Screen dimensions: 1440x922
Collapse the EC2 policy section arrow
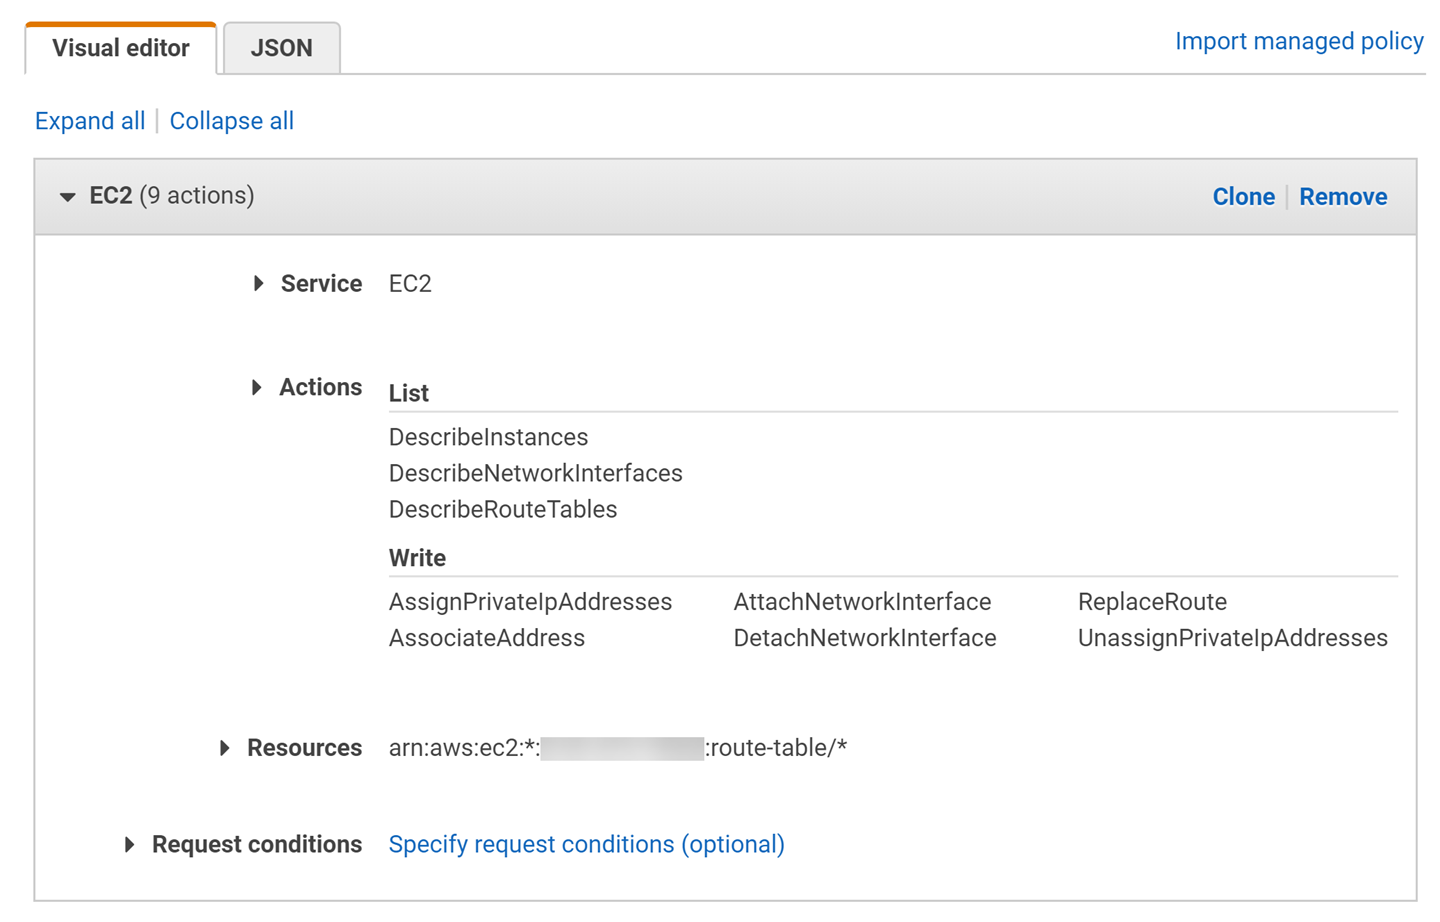click(67, 197)
